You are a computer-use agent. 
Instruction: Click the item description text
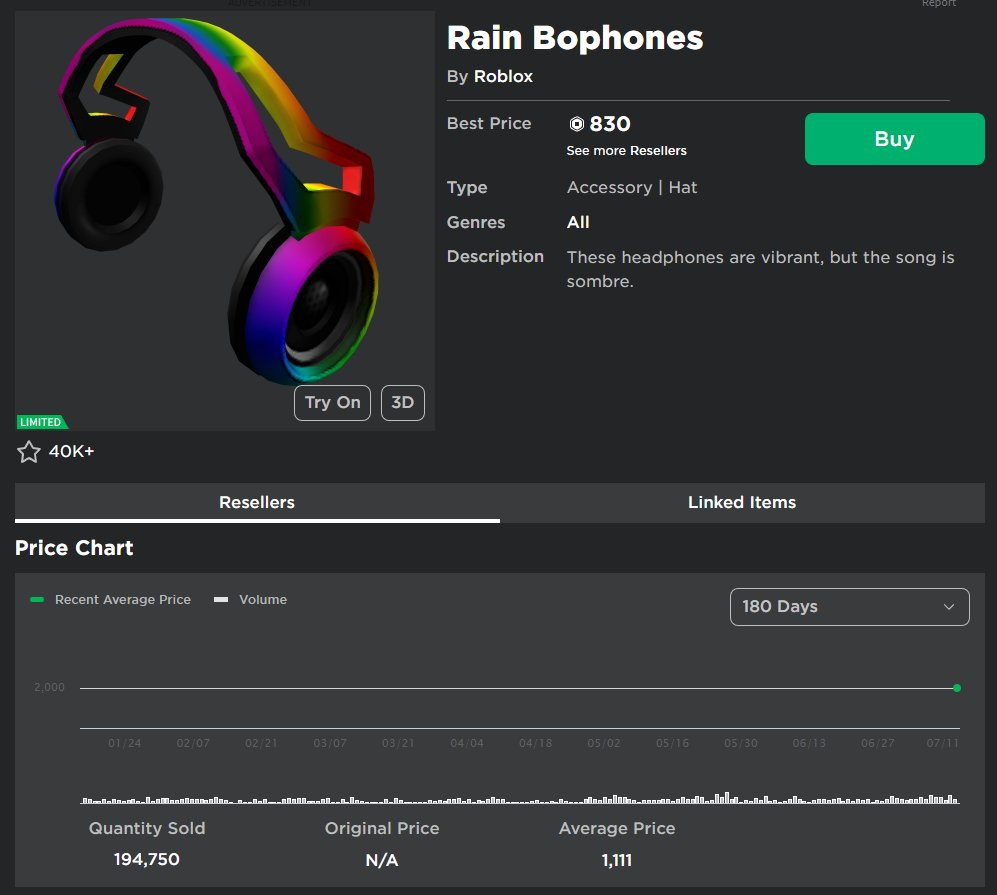click(x=760, y=269)
